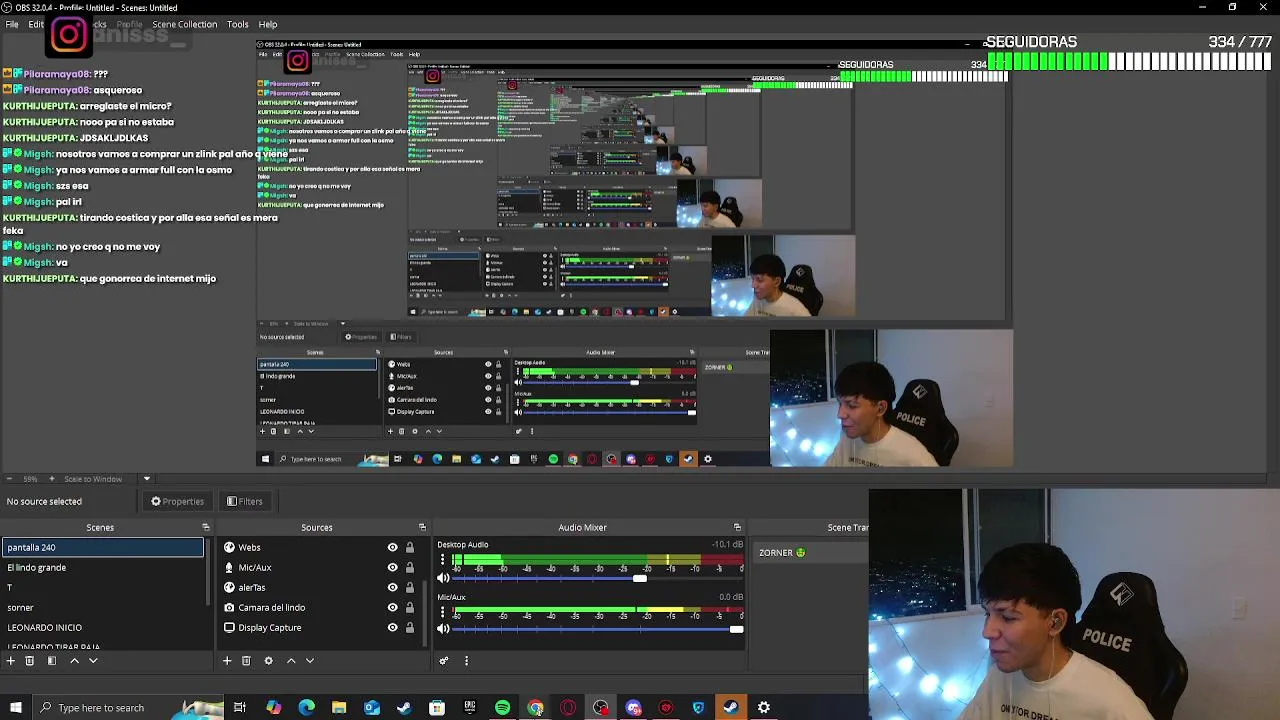This screenshot has width=1280, height=720.
Task: Remove selected source with trash icon
Action: [x=246, y=660]
